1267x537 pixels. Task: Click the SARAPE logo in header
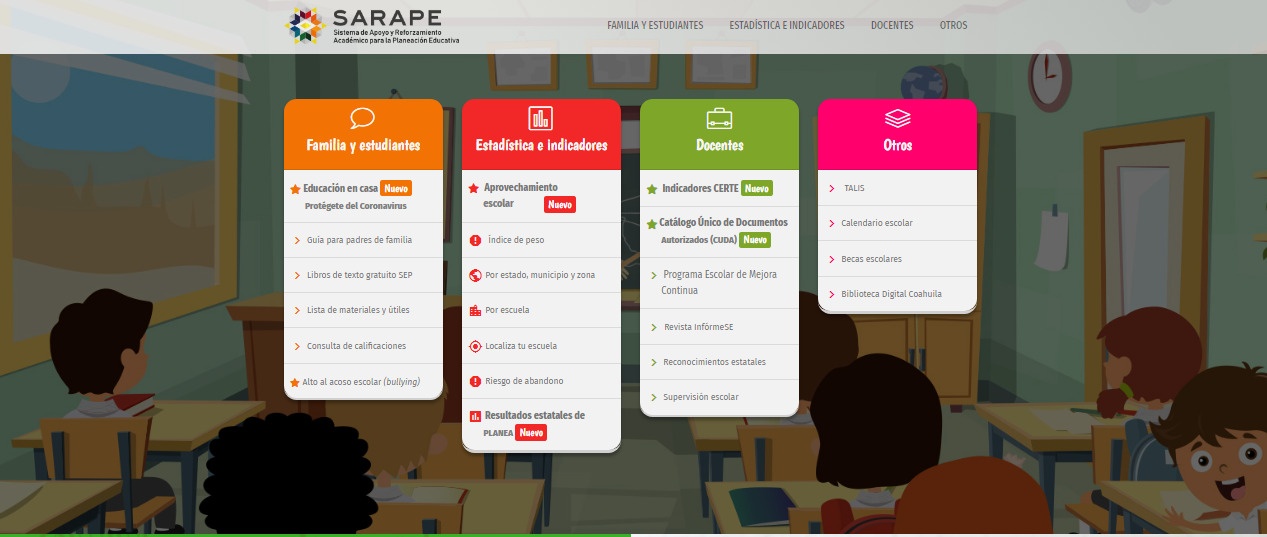[372, 26]
